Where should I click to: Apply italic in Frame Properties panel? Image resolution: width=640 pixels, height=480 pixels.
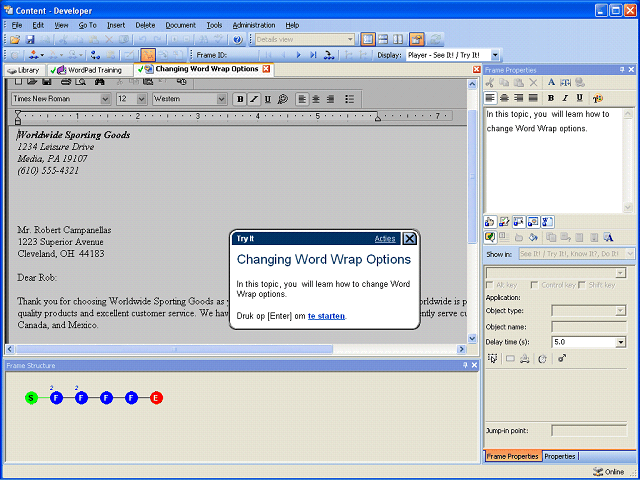(x=565, y=98)
